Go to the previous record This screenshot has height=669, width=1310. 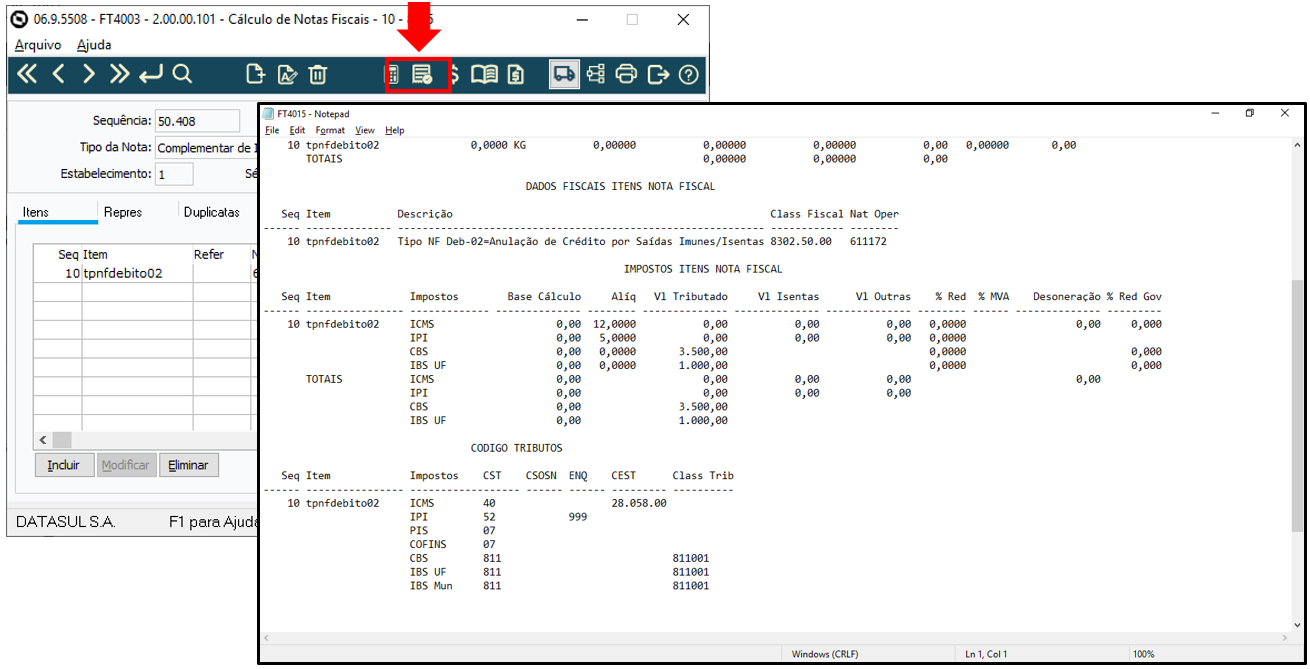(x=58, y=74)
